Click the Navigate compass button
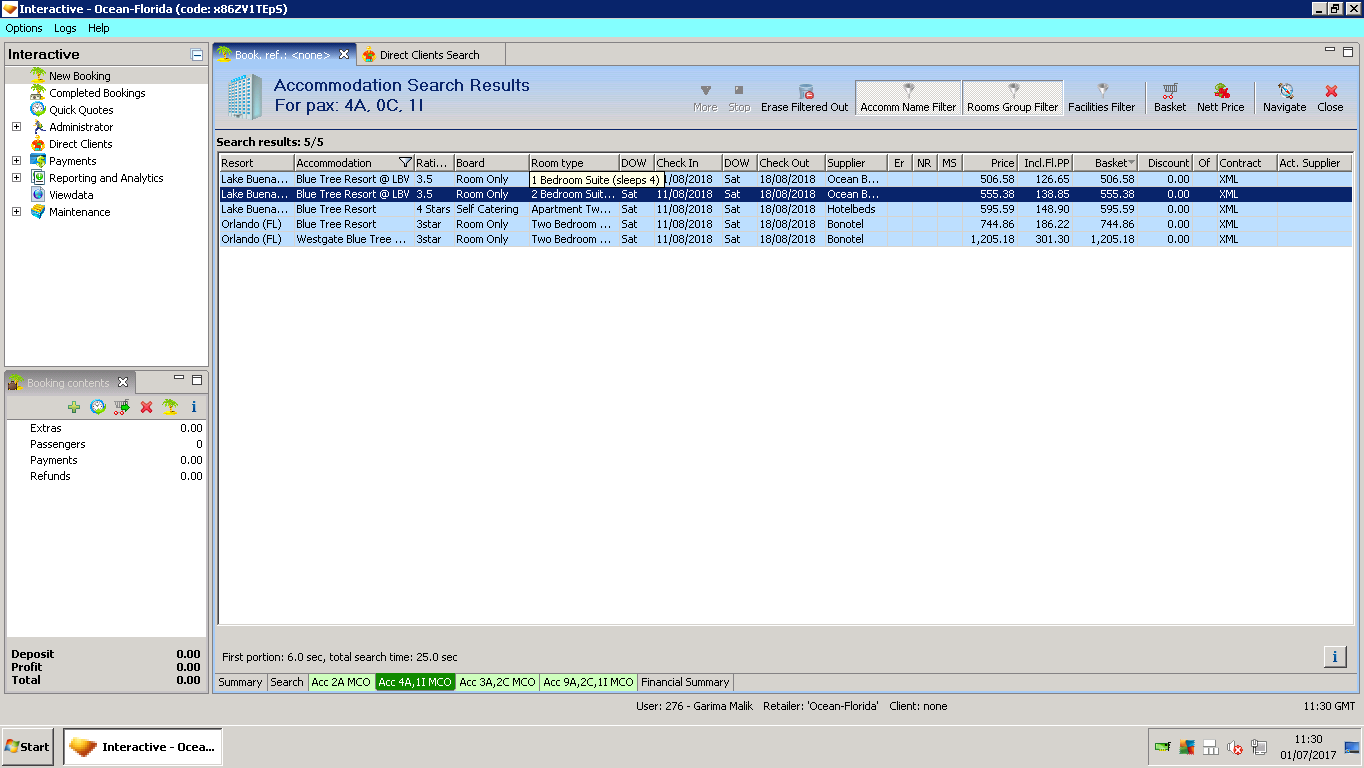This screenshot has width=1364, height=768. click(1285, 98)
